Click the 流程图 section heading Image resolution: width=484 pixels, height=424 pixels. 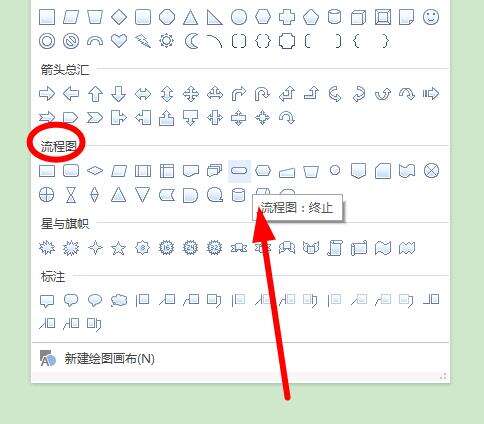[x=58, y=146]
